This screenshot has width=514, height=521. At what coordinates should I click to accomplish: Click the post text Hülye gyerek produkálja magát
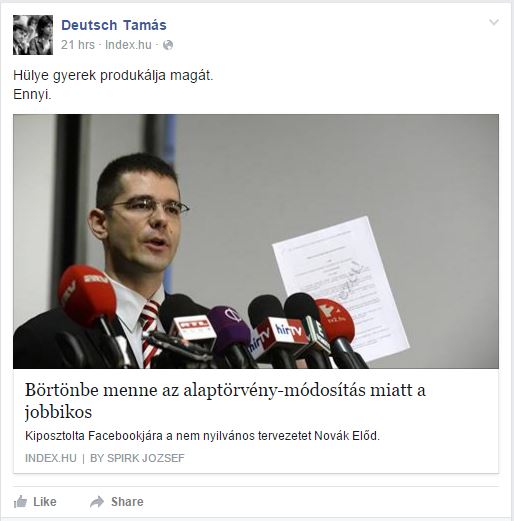(113, 76)
